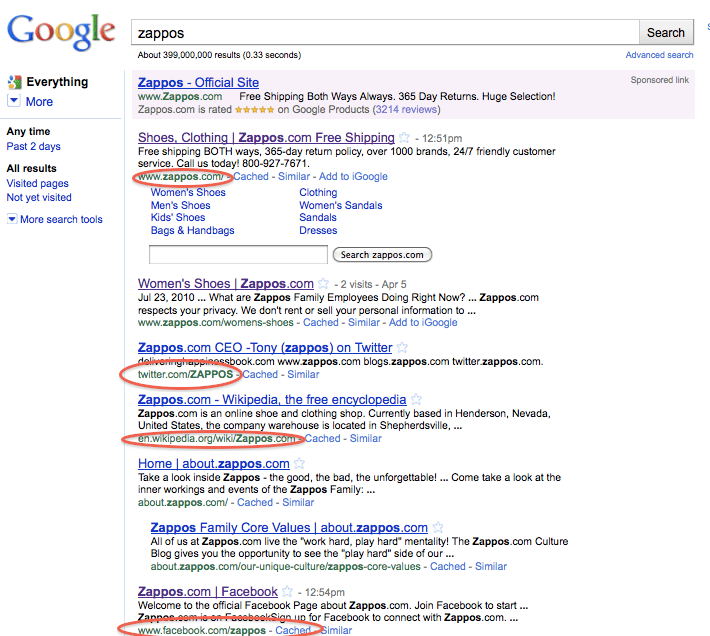Expand the More search categories list
Viewport: 710px width, 636px height.
[39, 101]
